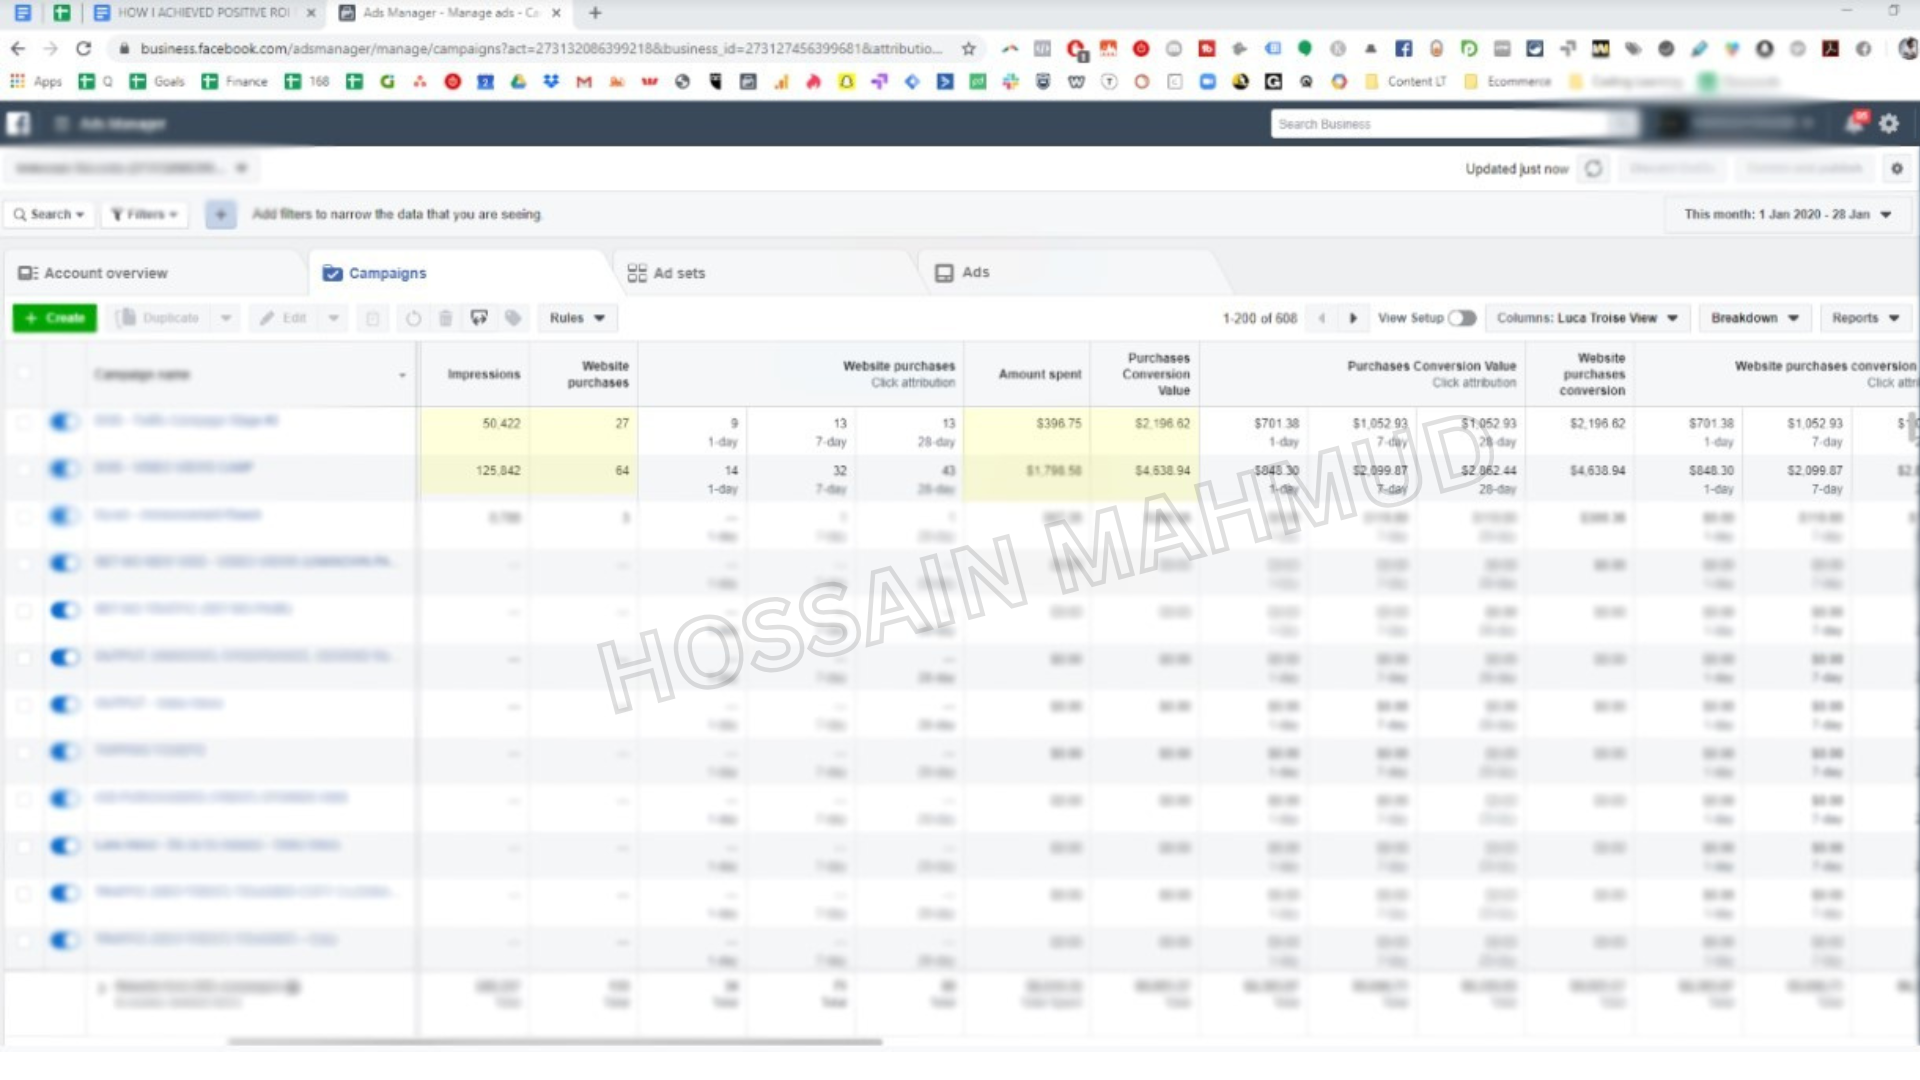
Task: Toggle the fourth campaign row switch
Action: (x=64, y=563)
